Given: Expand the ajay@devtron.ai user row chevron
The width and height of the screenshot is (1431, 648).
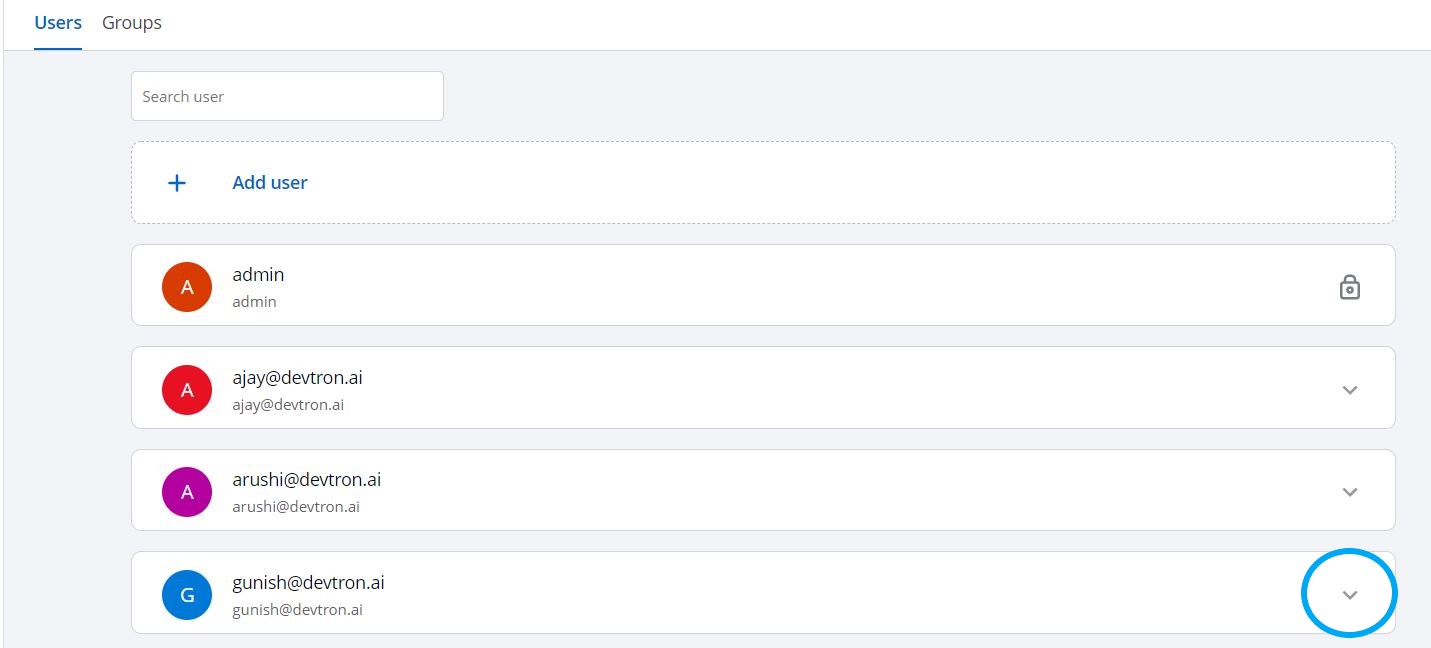Looking at the screenshot, I should pos(1349,390).
